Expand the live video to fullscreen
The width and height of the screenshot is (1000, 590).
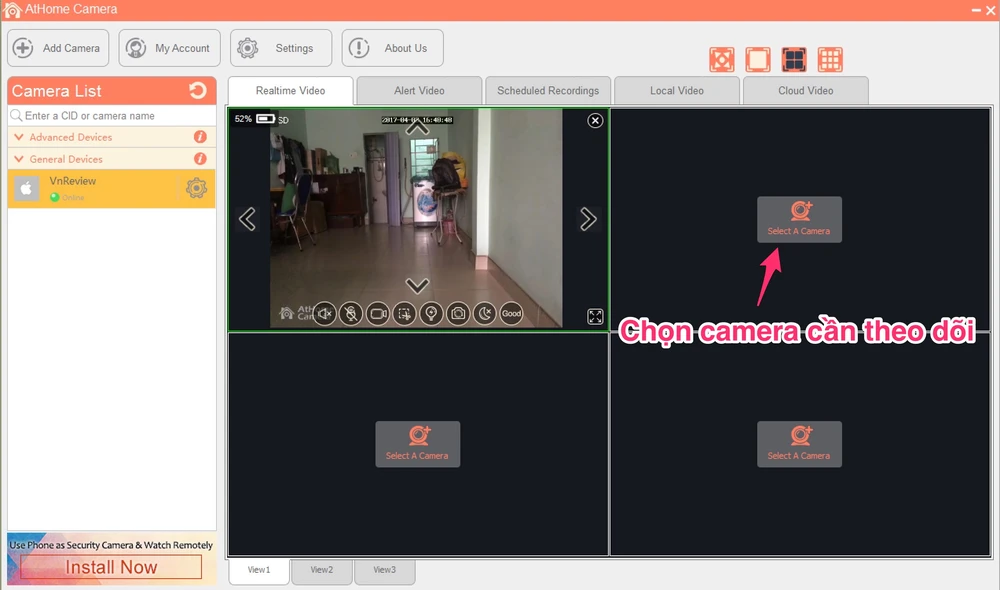click(x=595, y=316)
